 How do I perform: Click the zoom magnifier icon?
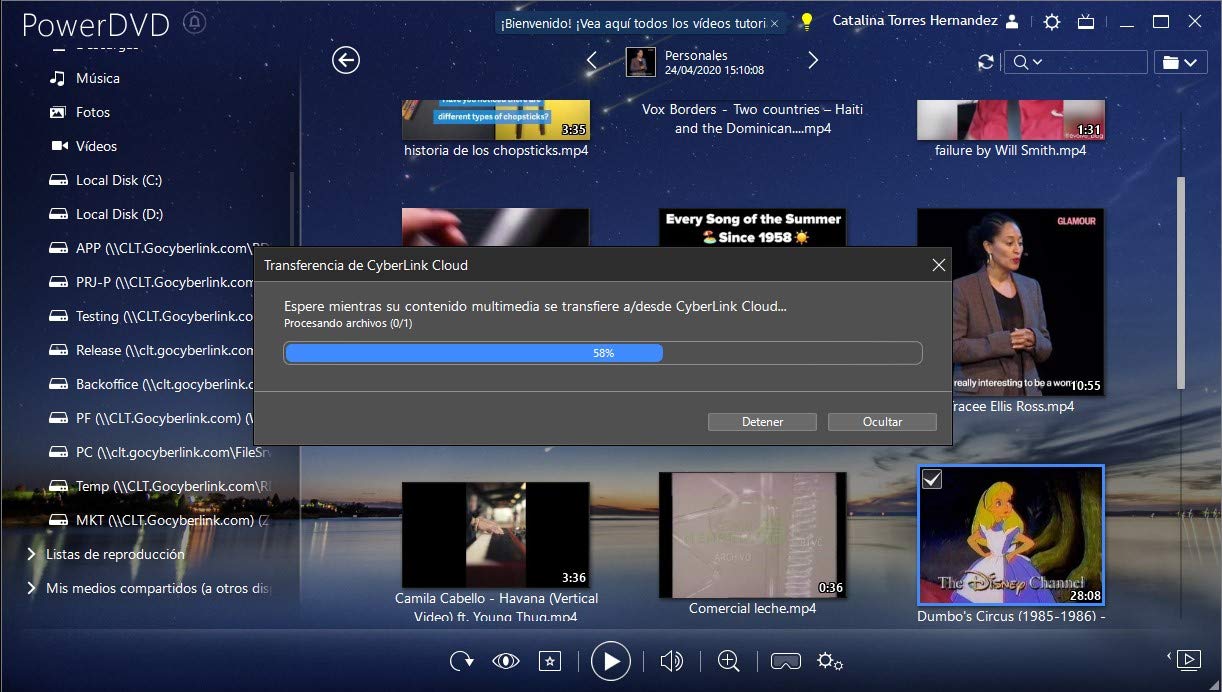728,660
